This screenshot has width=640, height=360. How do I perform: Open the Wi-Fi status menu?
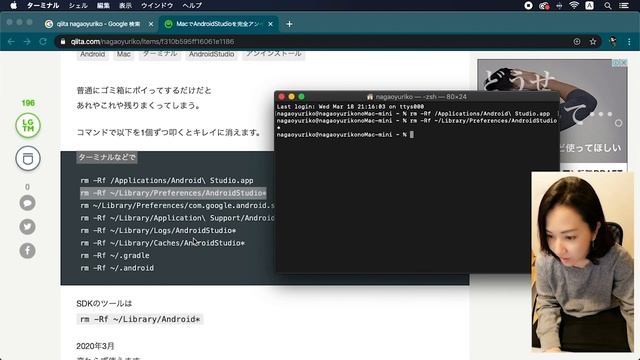tap(574, 5)
